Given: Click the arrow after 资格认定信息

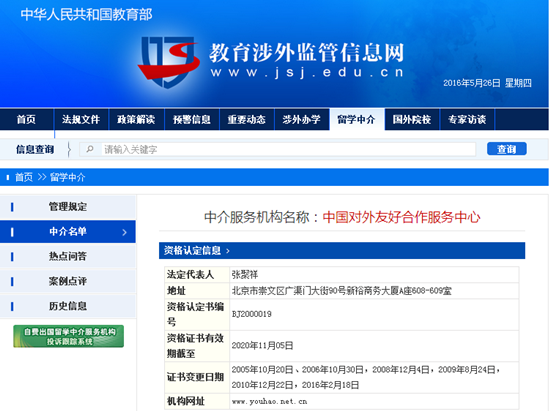Looking at the screenshot, I should [228, 251].
